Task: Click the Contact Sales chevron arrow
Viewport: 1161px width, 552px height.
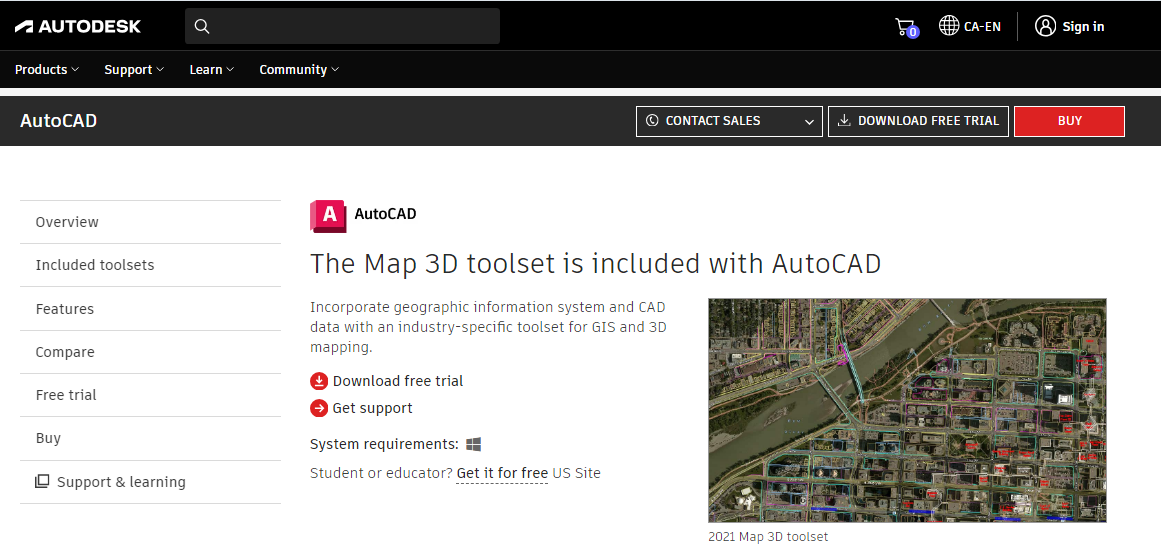Action: click(x=809, y=122)
